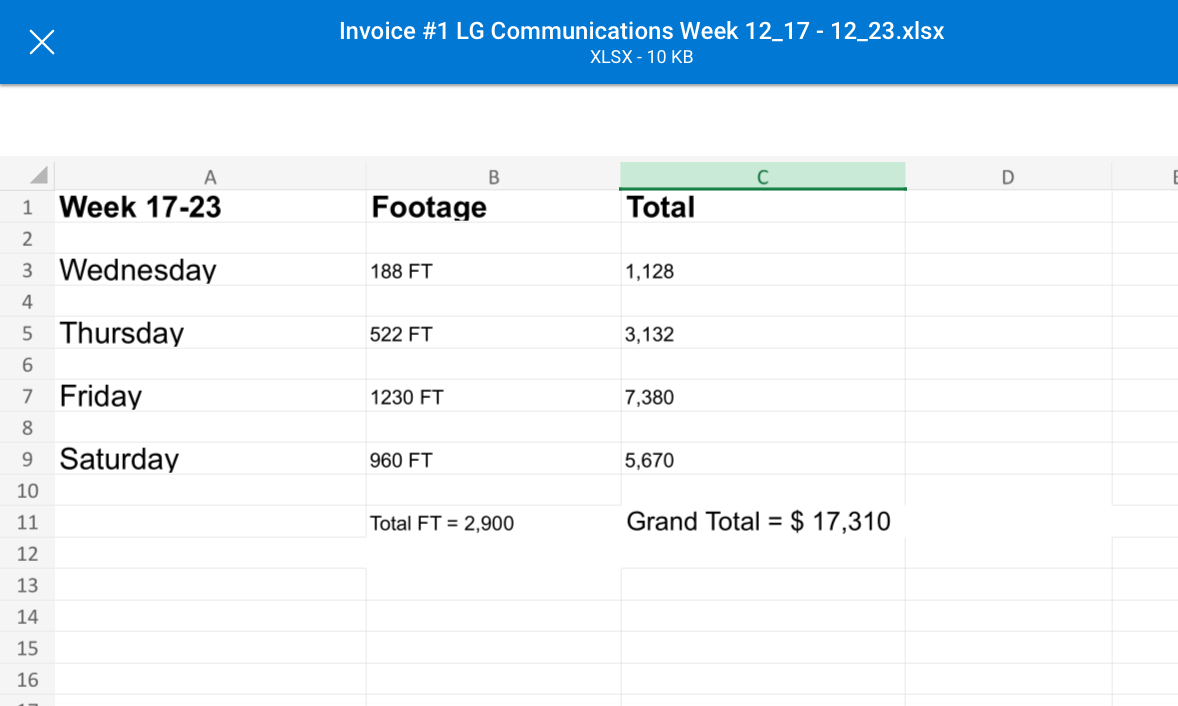This screenshot has width=1178, height=706.
Task: Click the 'Grand Total = $ 17,310' cell
Action: [x=763, y=522]
